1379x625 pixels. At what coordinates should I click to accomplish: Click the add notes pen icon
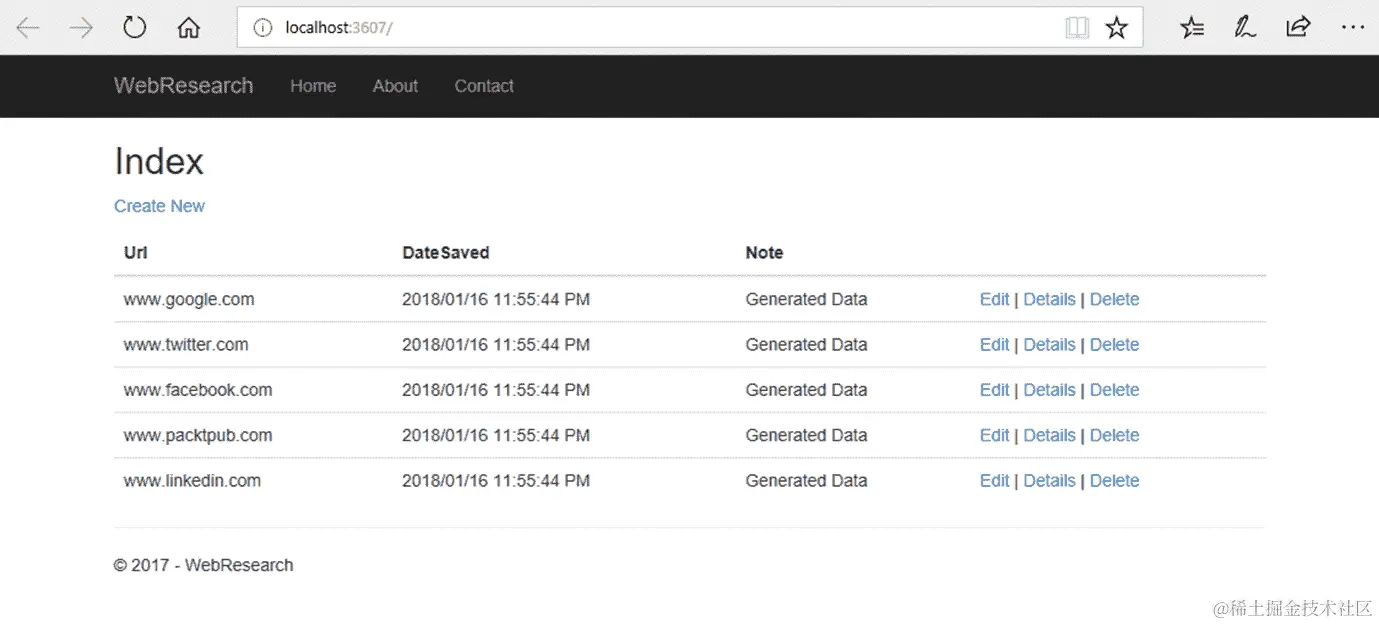pos(1245,28)
